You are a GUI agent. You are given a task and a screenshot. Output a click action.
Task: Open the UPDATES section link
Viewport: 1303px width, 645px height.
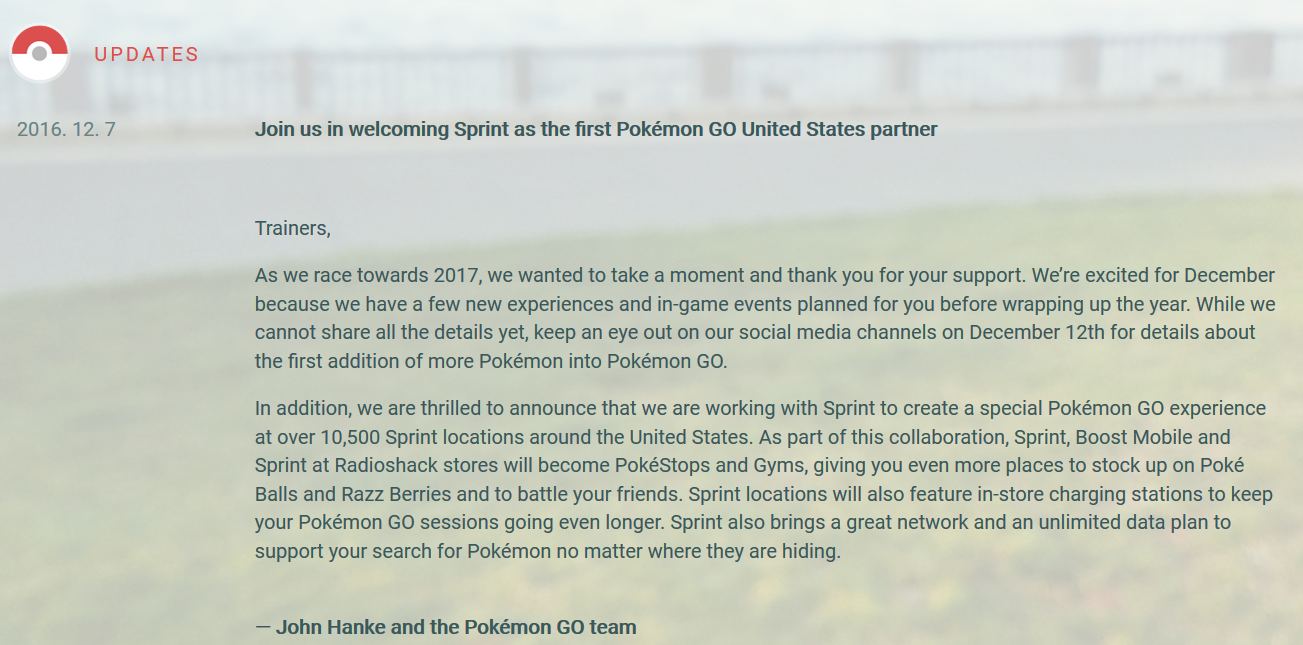[x=146, y=55]
